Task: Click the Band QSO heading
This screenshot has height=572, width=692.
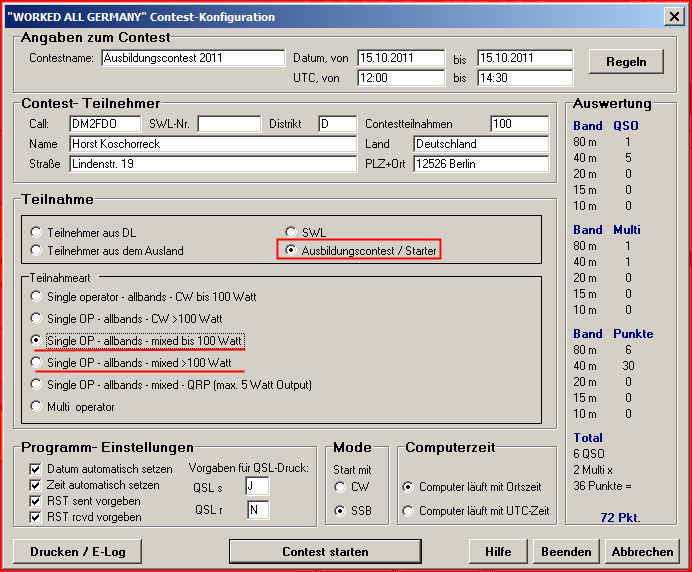Action: click(x=606, y=126)
